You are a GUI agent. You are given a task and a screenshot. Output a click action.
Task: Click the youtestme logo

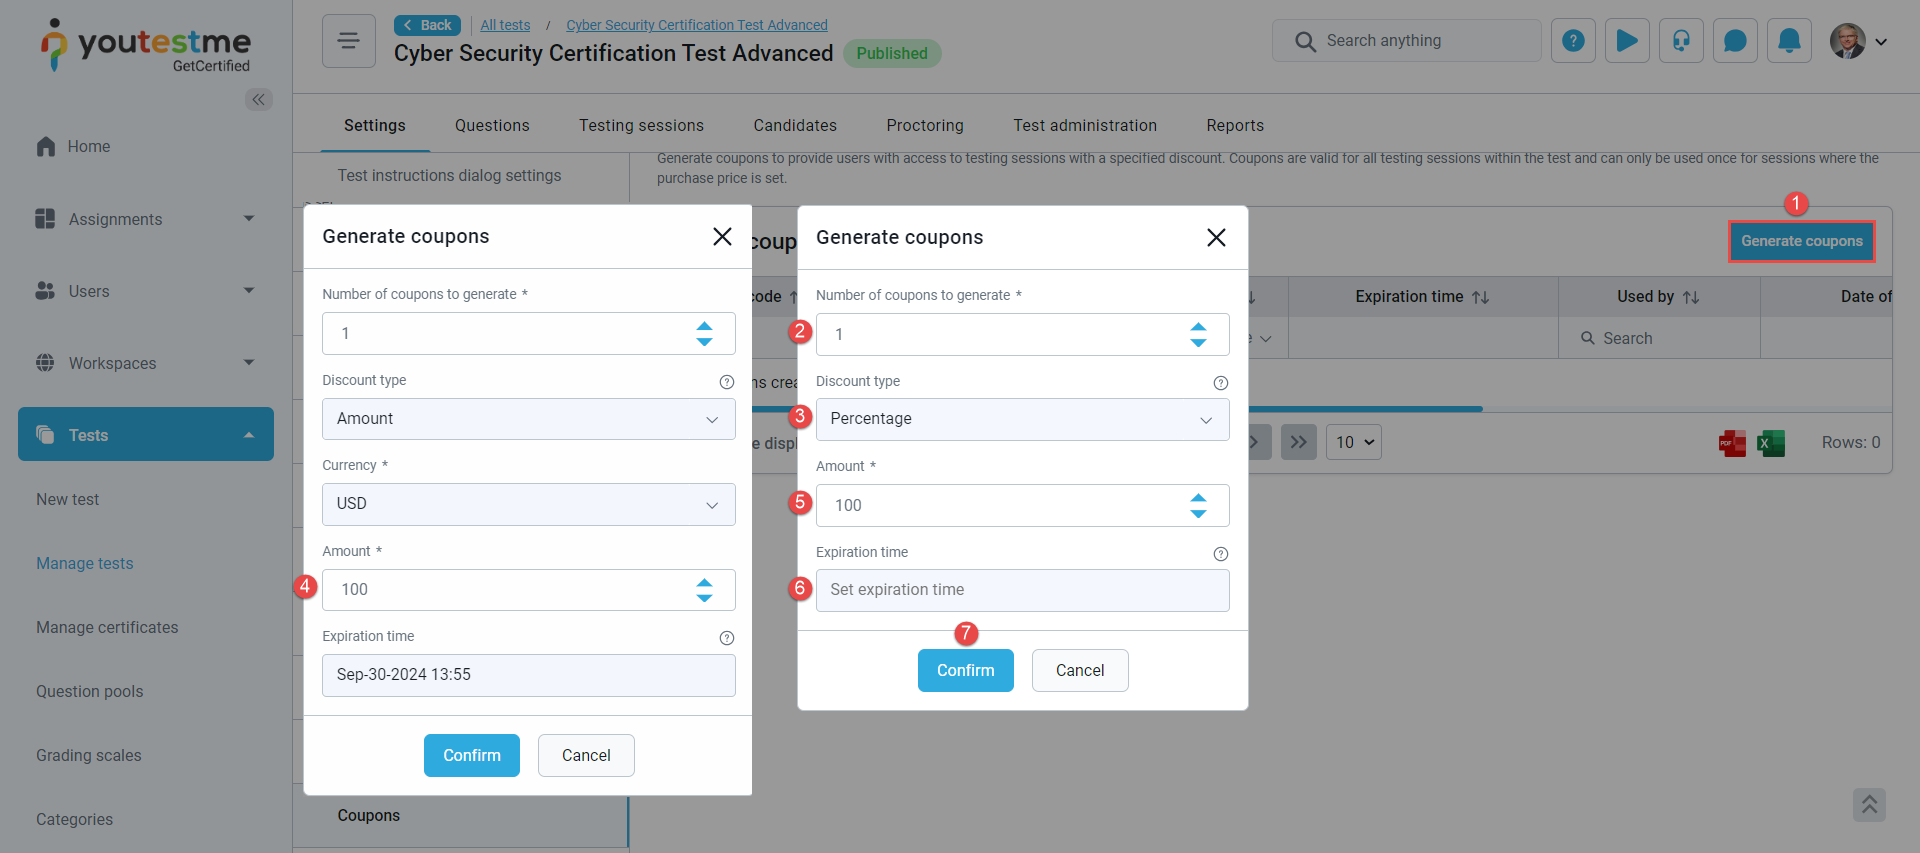(146, 45)
